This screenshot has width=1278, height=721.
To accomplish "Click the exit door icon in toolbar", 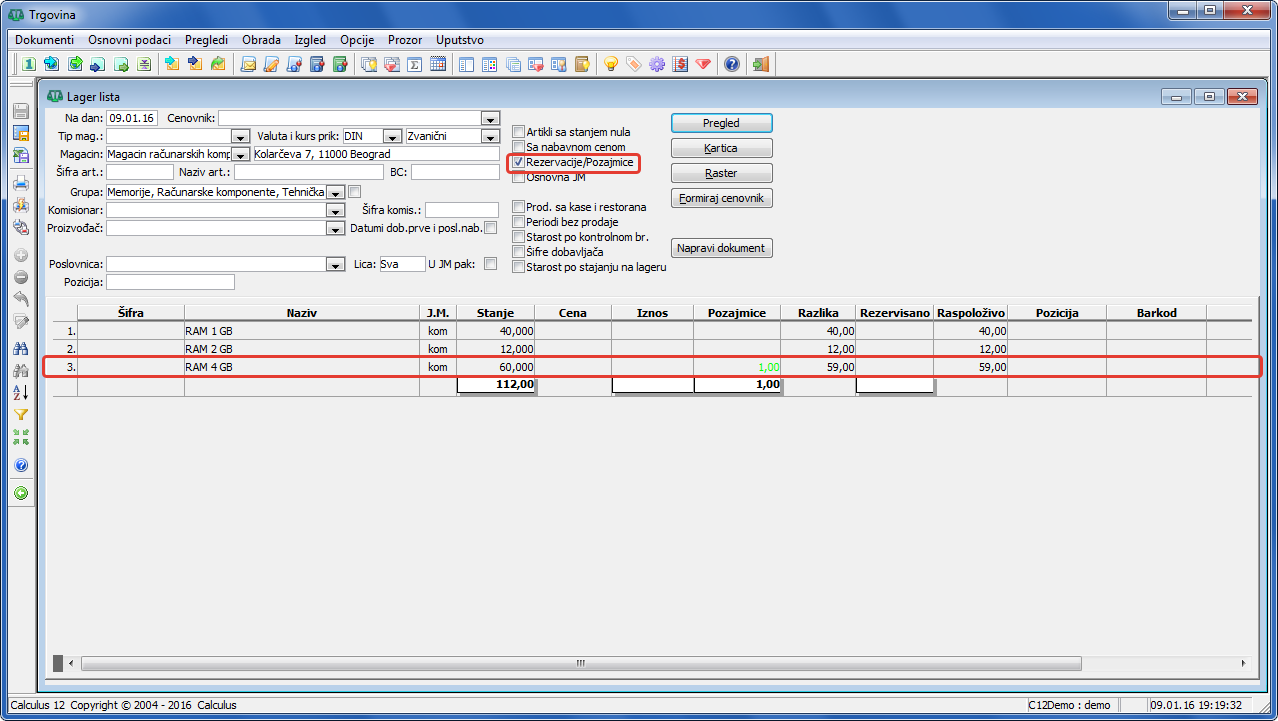I will click(761, 64).
